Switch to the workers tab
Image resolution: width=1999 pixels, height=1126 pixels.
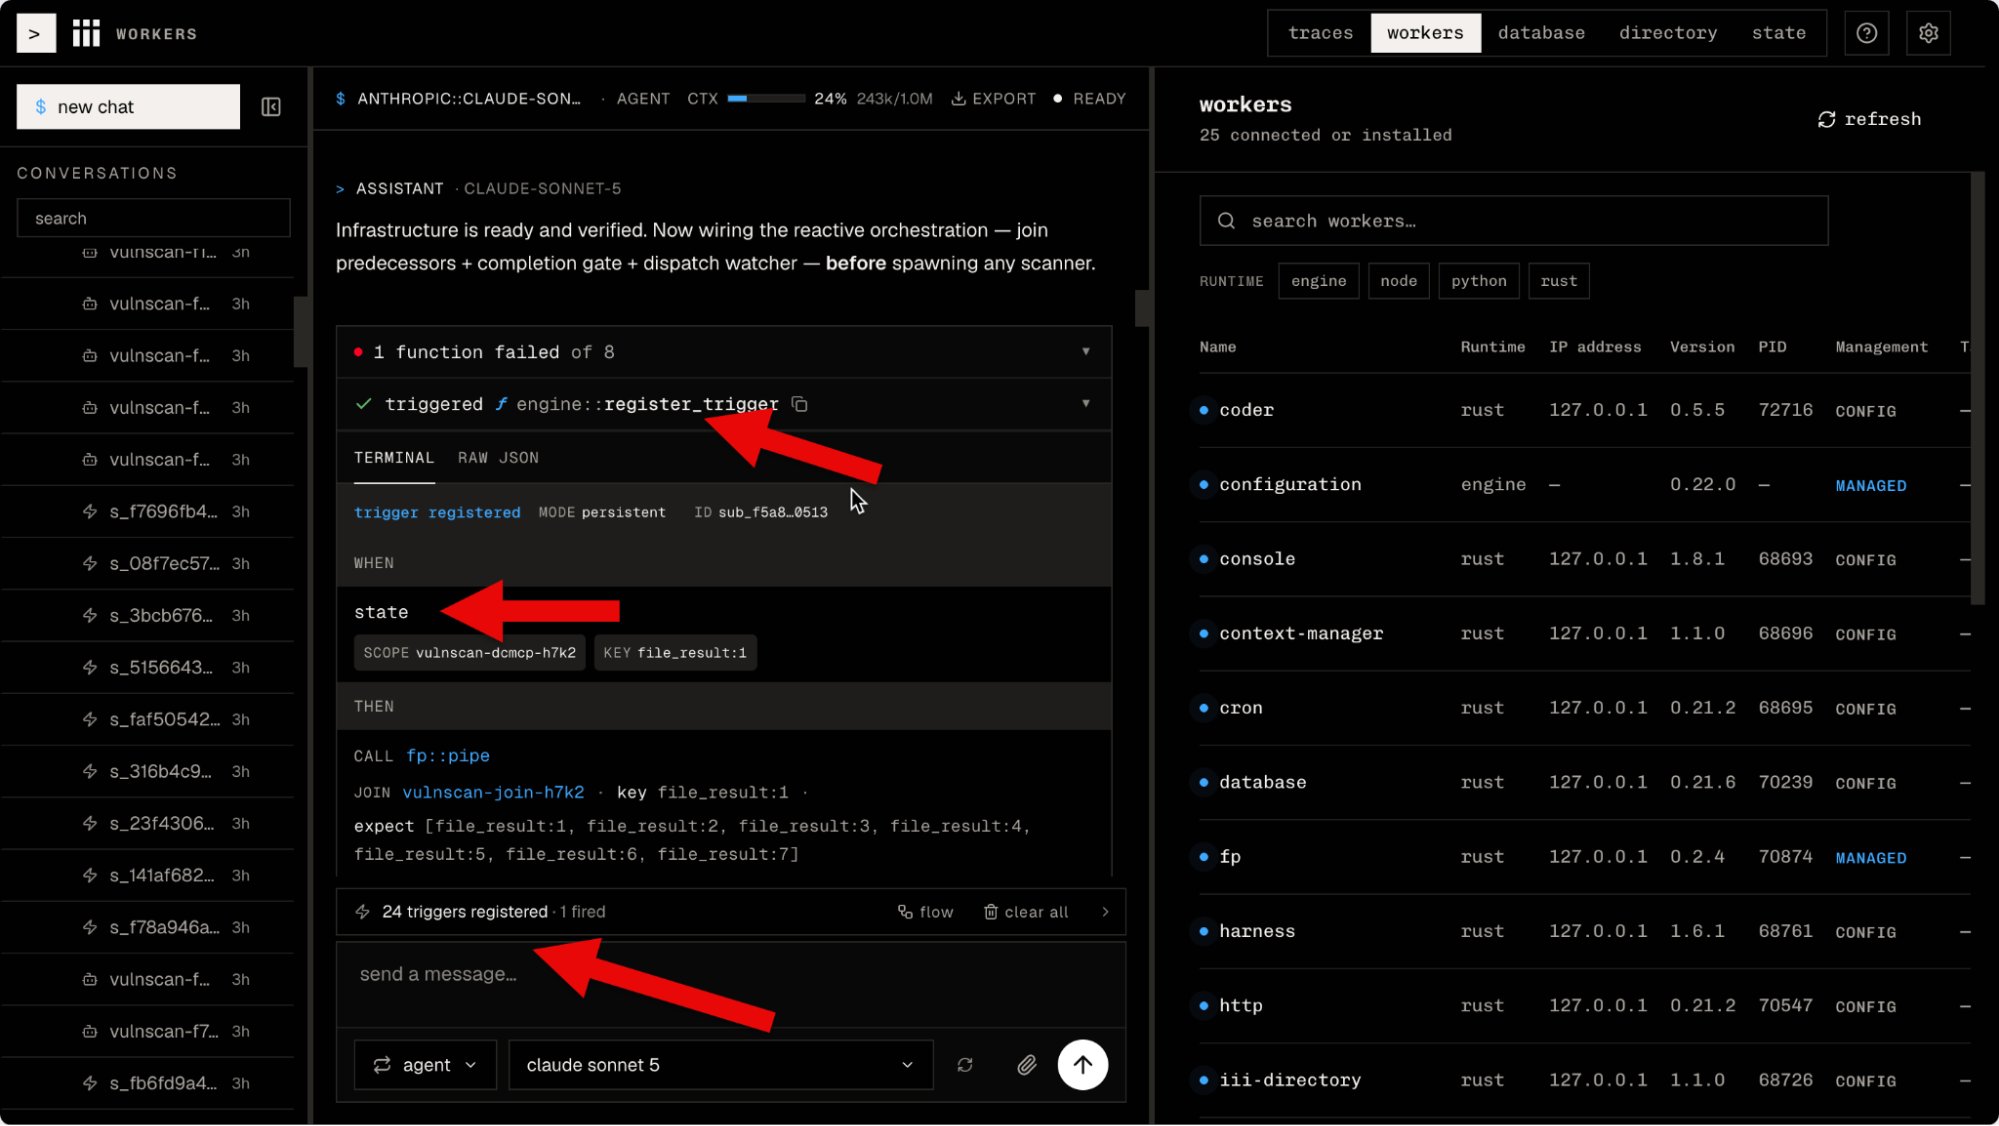coord(1425,33)
